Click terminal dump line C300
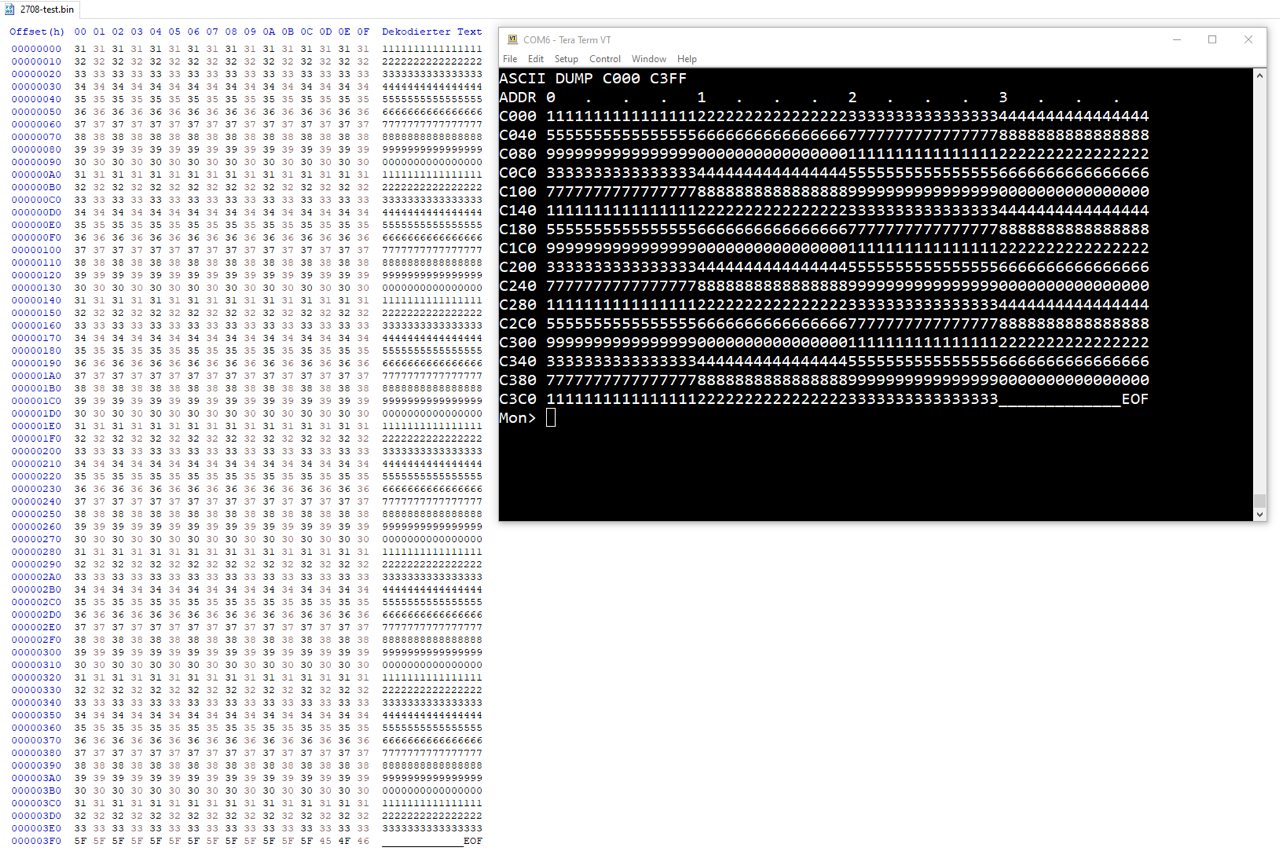Screen dimensions: 1280x859 tap(824, 342)
